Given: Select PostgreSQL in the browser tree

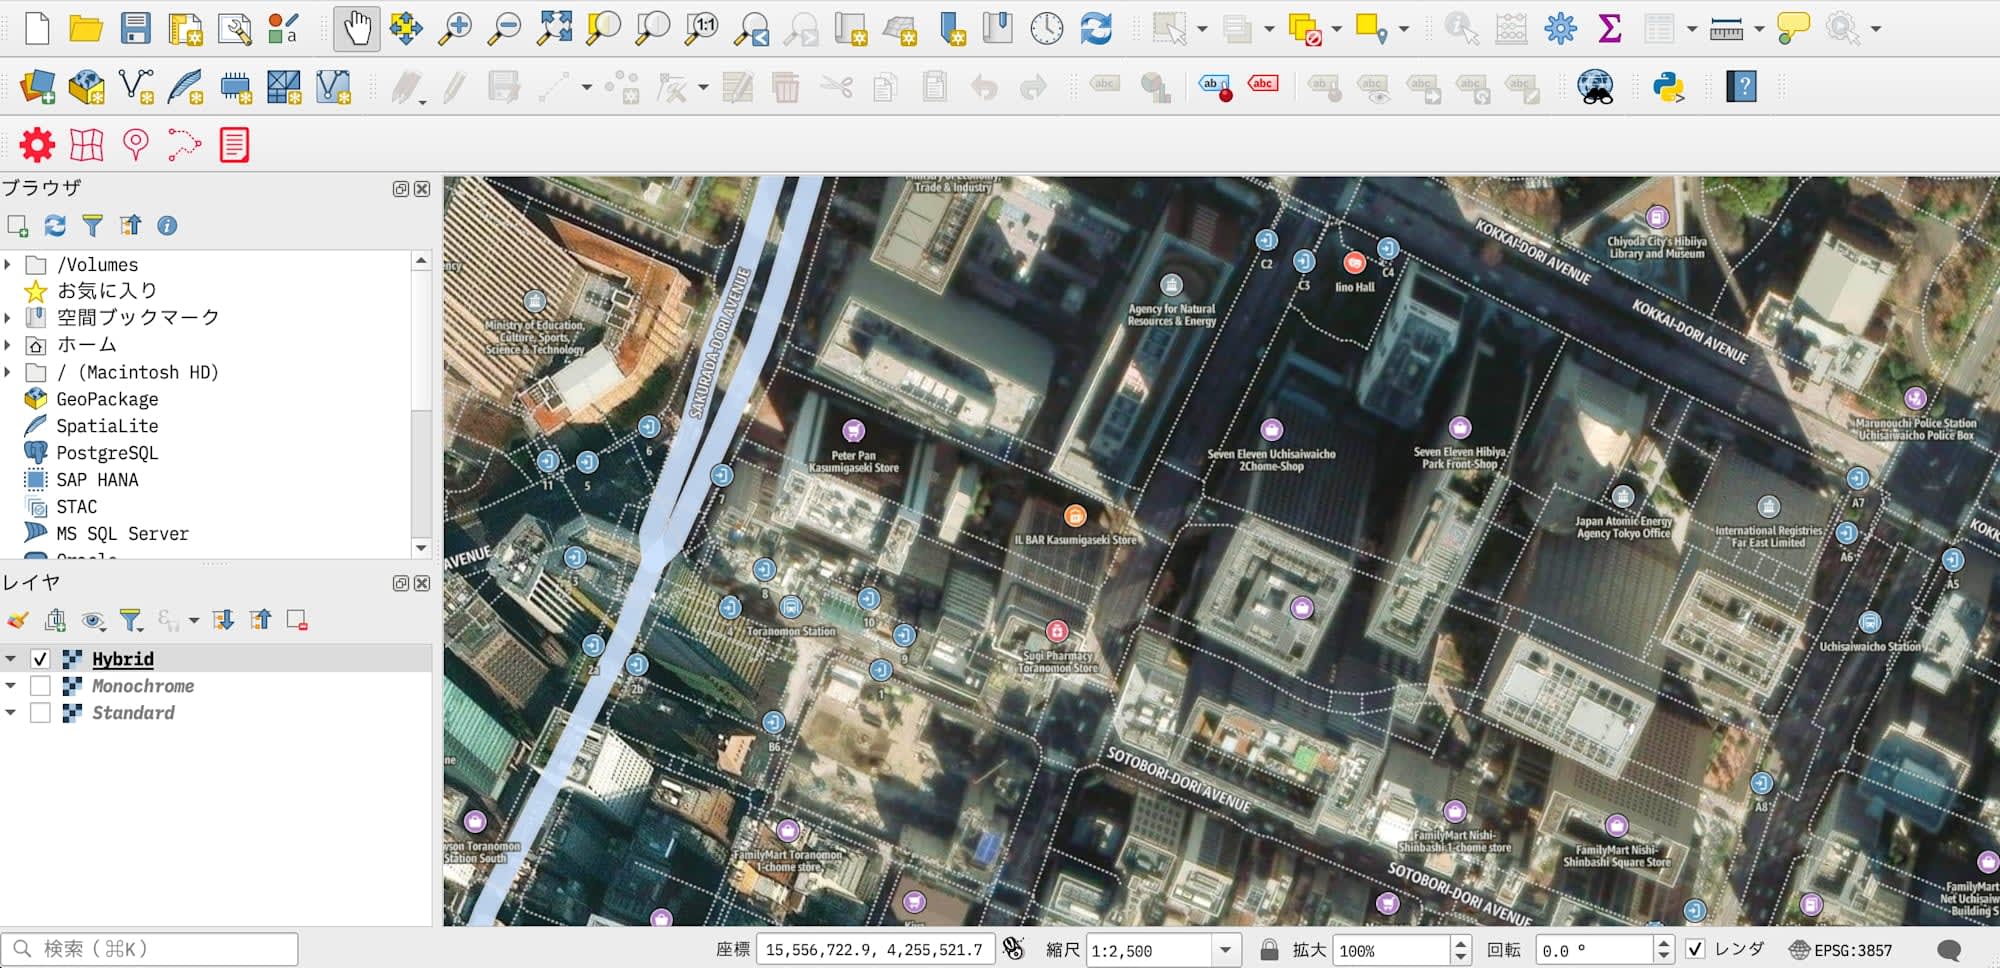Looking at the screenshot, I should point(107,453).
